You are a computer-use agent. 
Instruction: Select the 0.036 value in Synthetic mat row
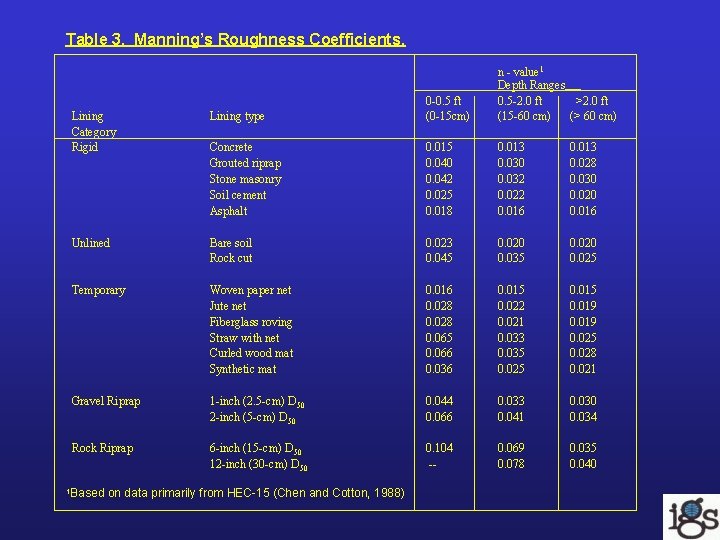[x=439, y=369]
